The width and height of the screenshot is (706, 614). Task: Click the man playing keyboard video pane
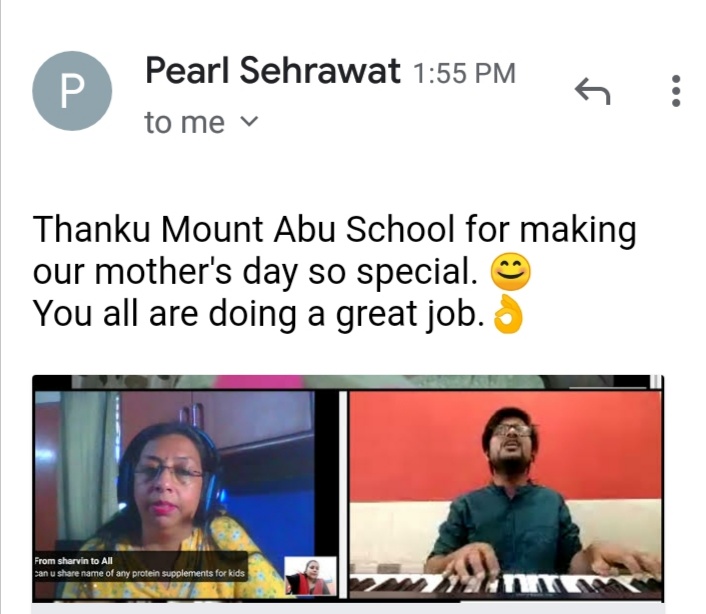[505, 494]
